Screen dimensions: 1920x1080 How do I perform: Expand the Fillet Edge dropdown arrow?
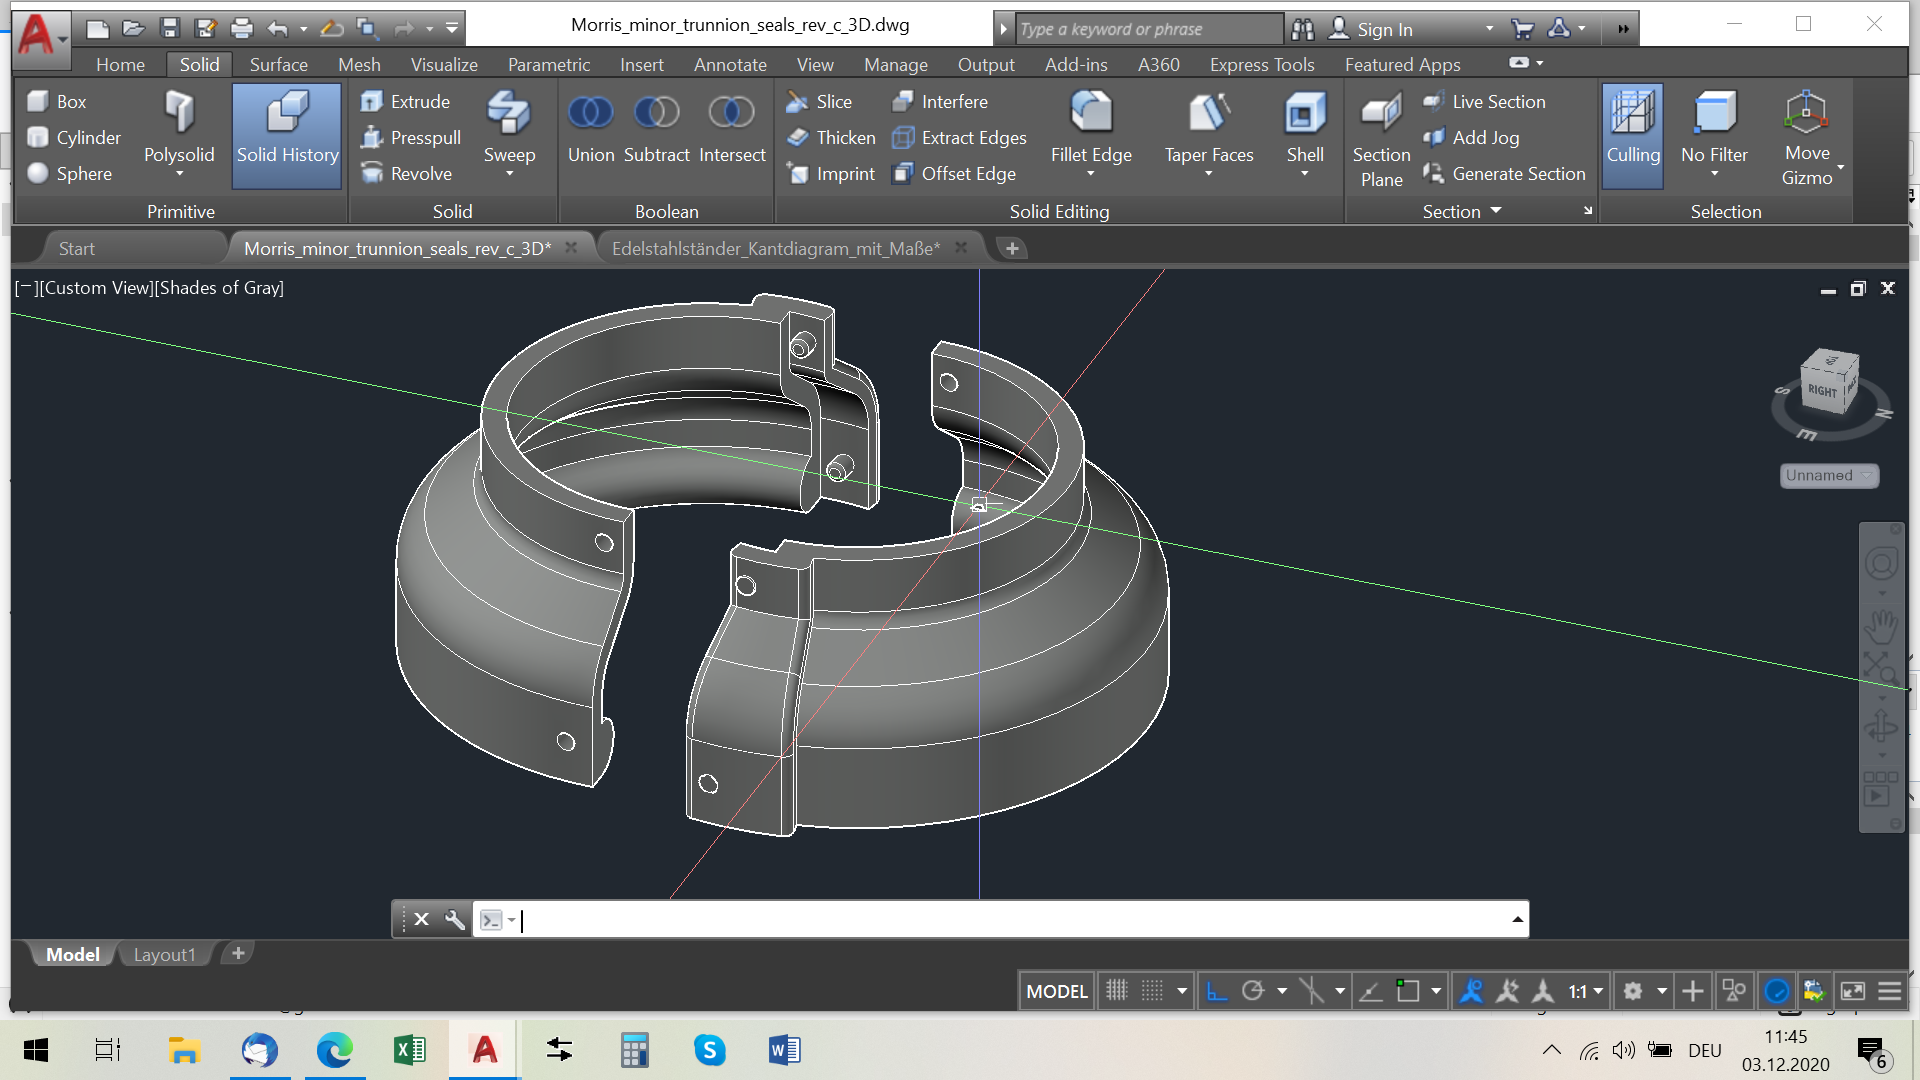(x=1091, y=174)
